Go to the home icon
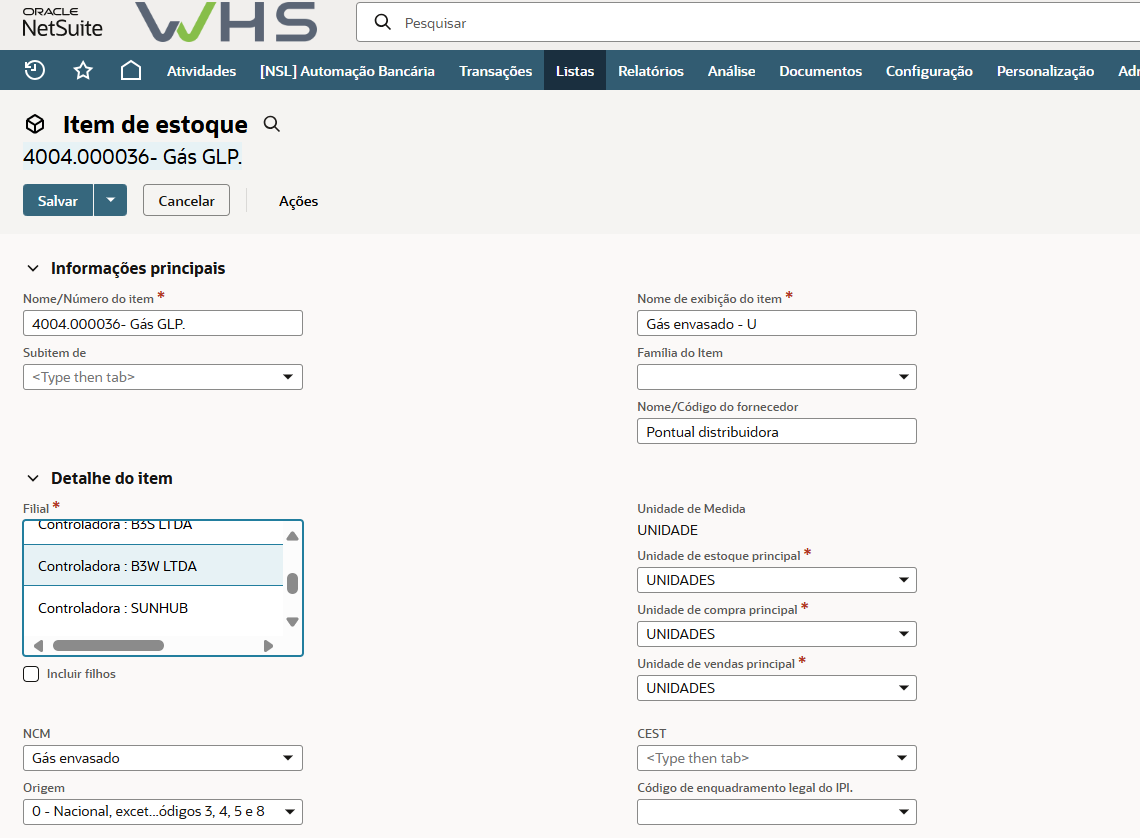Image resolution: width=1140 pixels, height=838 pixels. coord(130,70)
